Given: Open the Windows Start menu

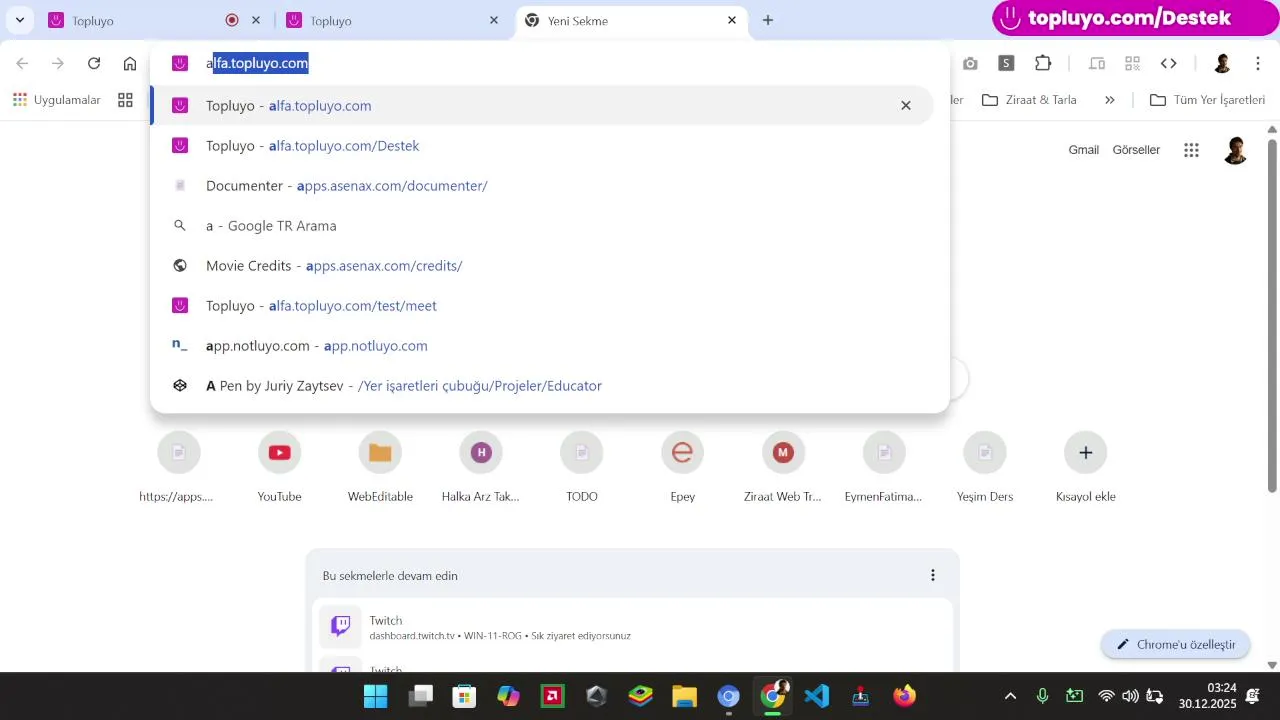Looking at the screenshot, I should 376,696.
